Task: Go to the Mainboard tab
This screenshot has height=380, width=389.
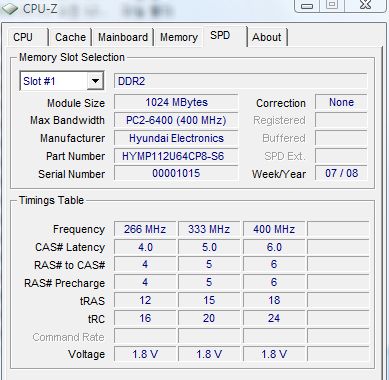Action: pos(123,37)
